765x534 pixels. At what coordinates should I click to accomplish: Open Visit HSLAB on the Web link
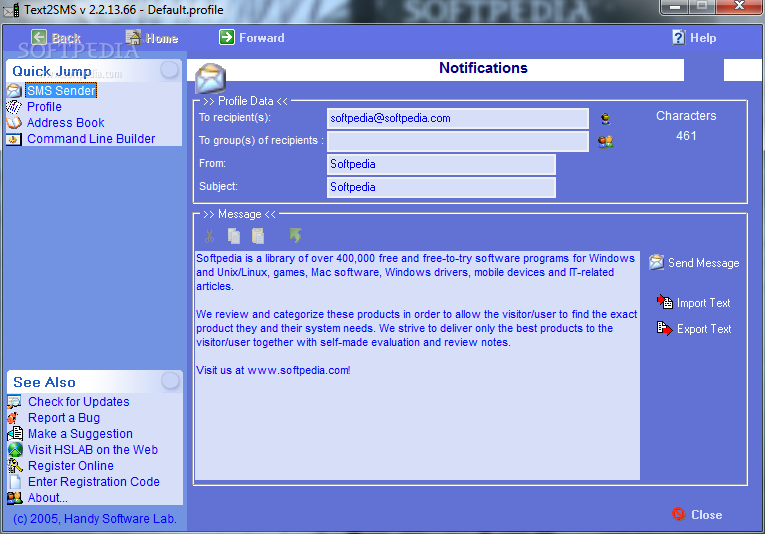[93, 450]
